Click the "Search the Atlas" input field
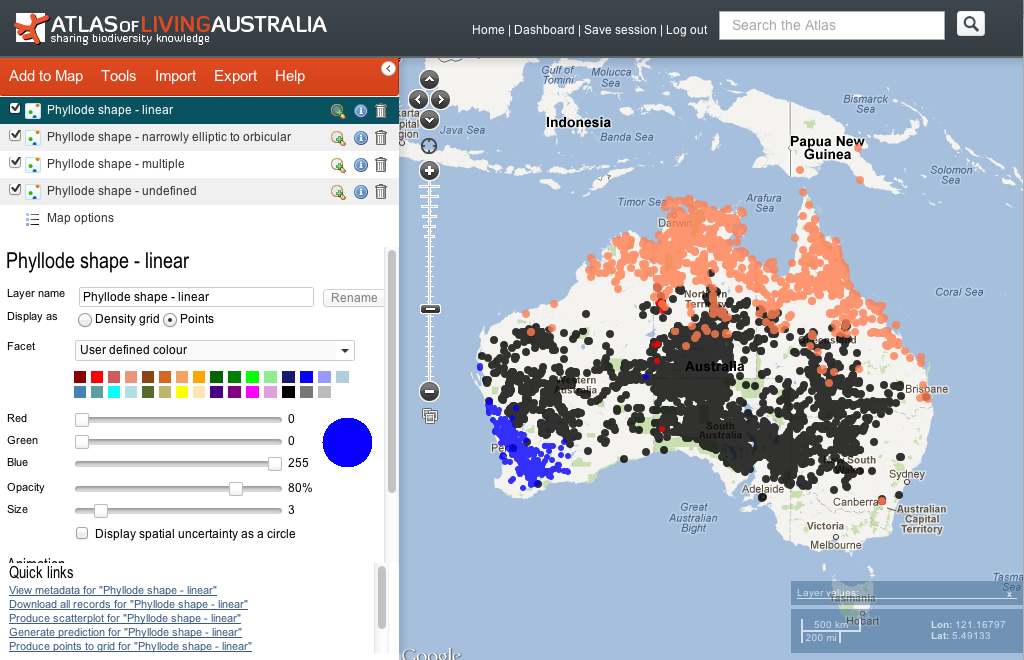The height and width of the screenshot is (660, 1024). (x=831, y=25)
